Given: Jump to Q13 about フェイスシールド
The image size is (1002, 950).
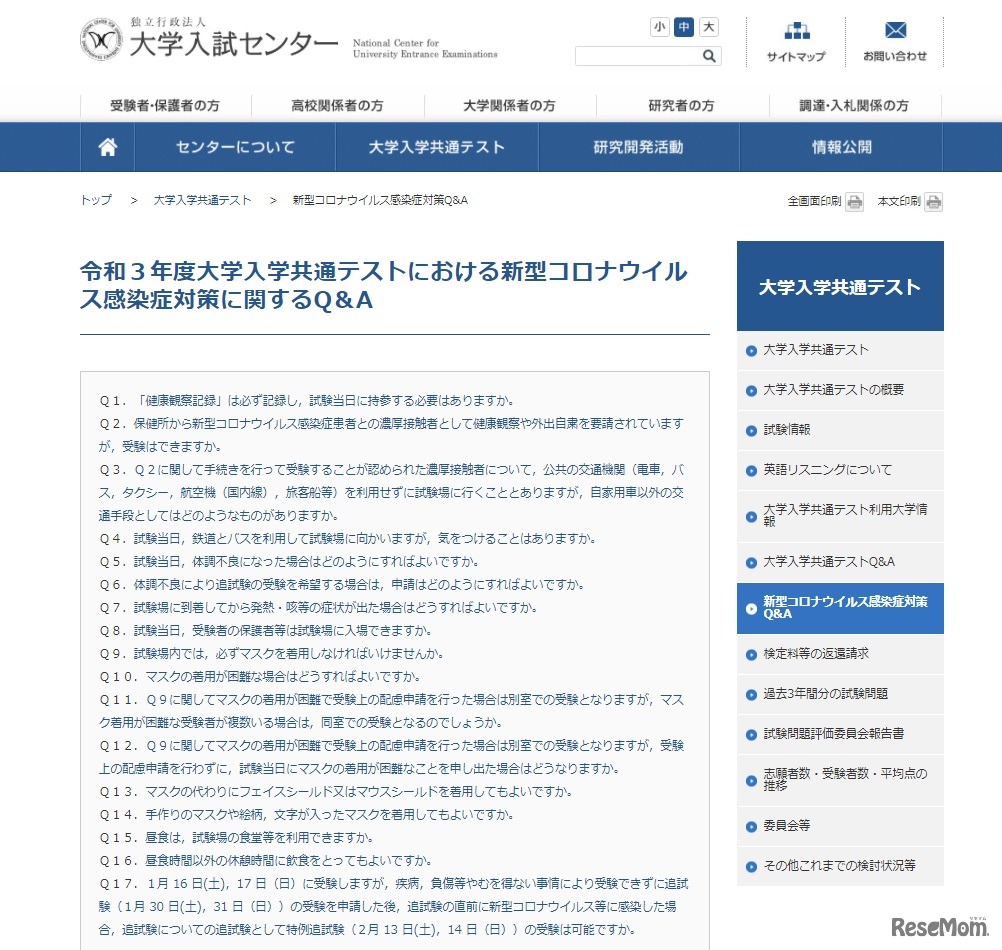Looking at the screenshot, I should pos(336,792).
